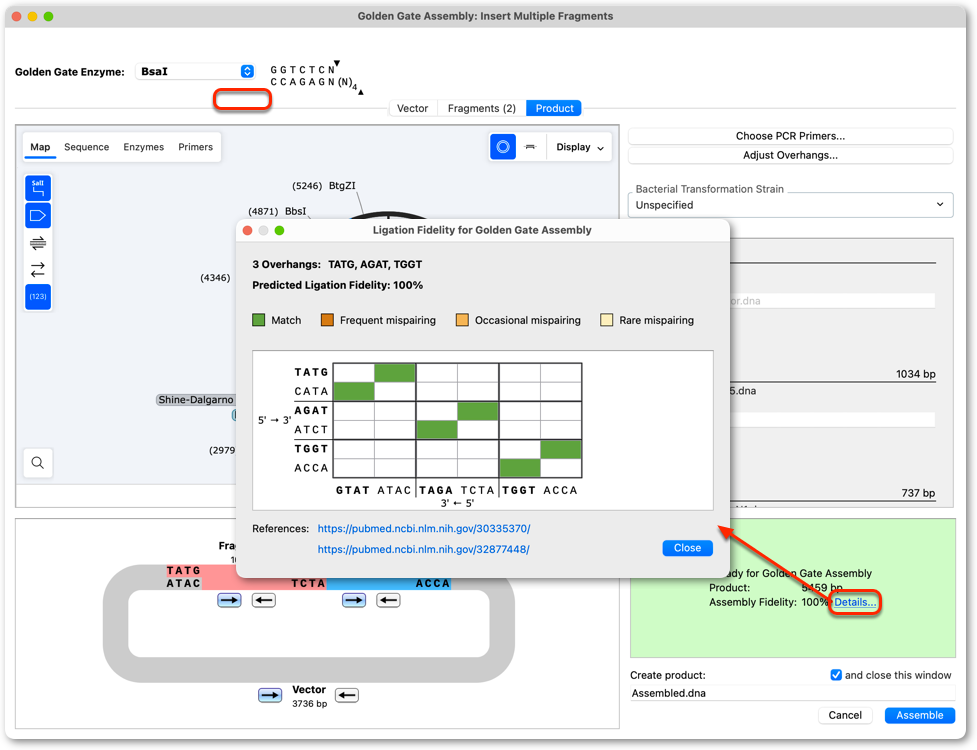Click first fragment forward primer arrow
This screenshot has width=977, height=750.
coord(229,600)
